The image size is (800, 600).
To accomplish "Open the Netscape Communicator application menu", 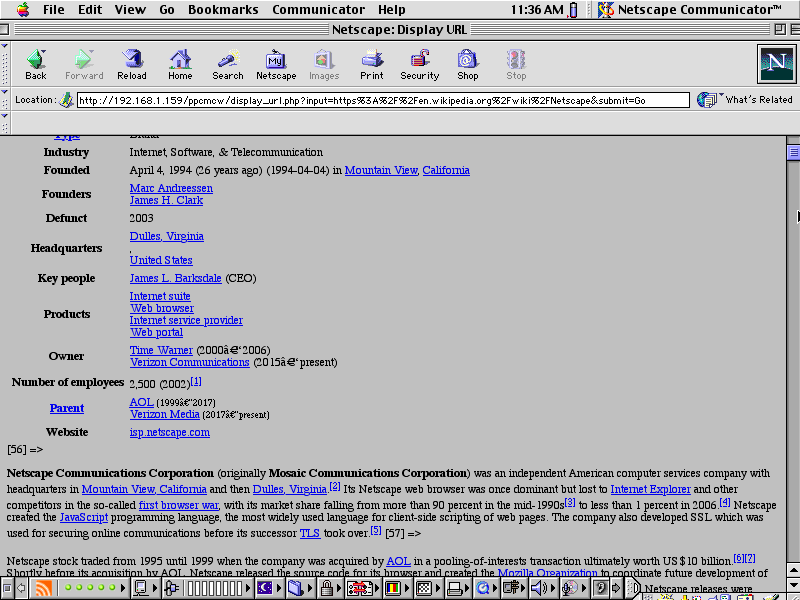I will coord(690,9).
